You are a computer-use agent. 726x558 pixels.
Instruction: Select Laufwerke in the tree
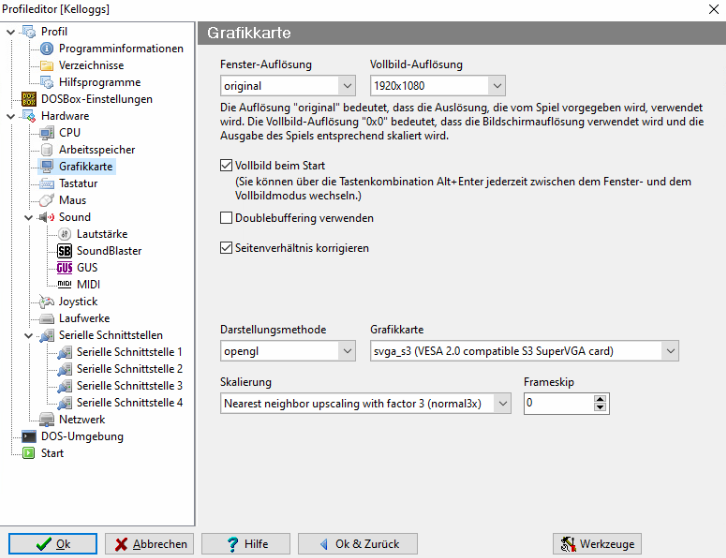[84, 319]
